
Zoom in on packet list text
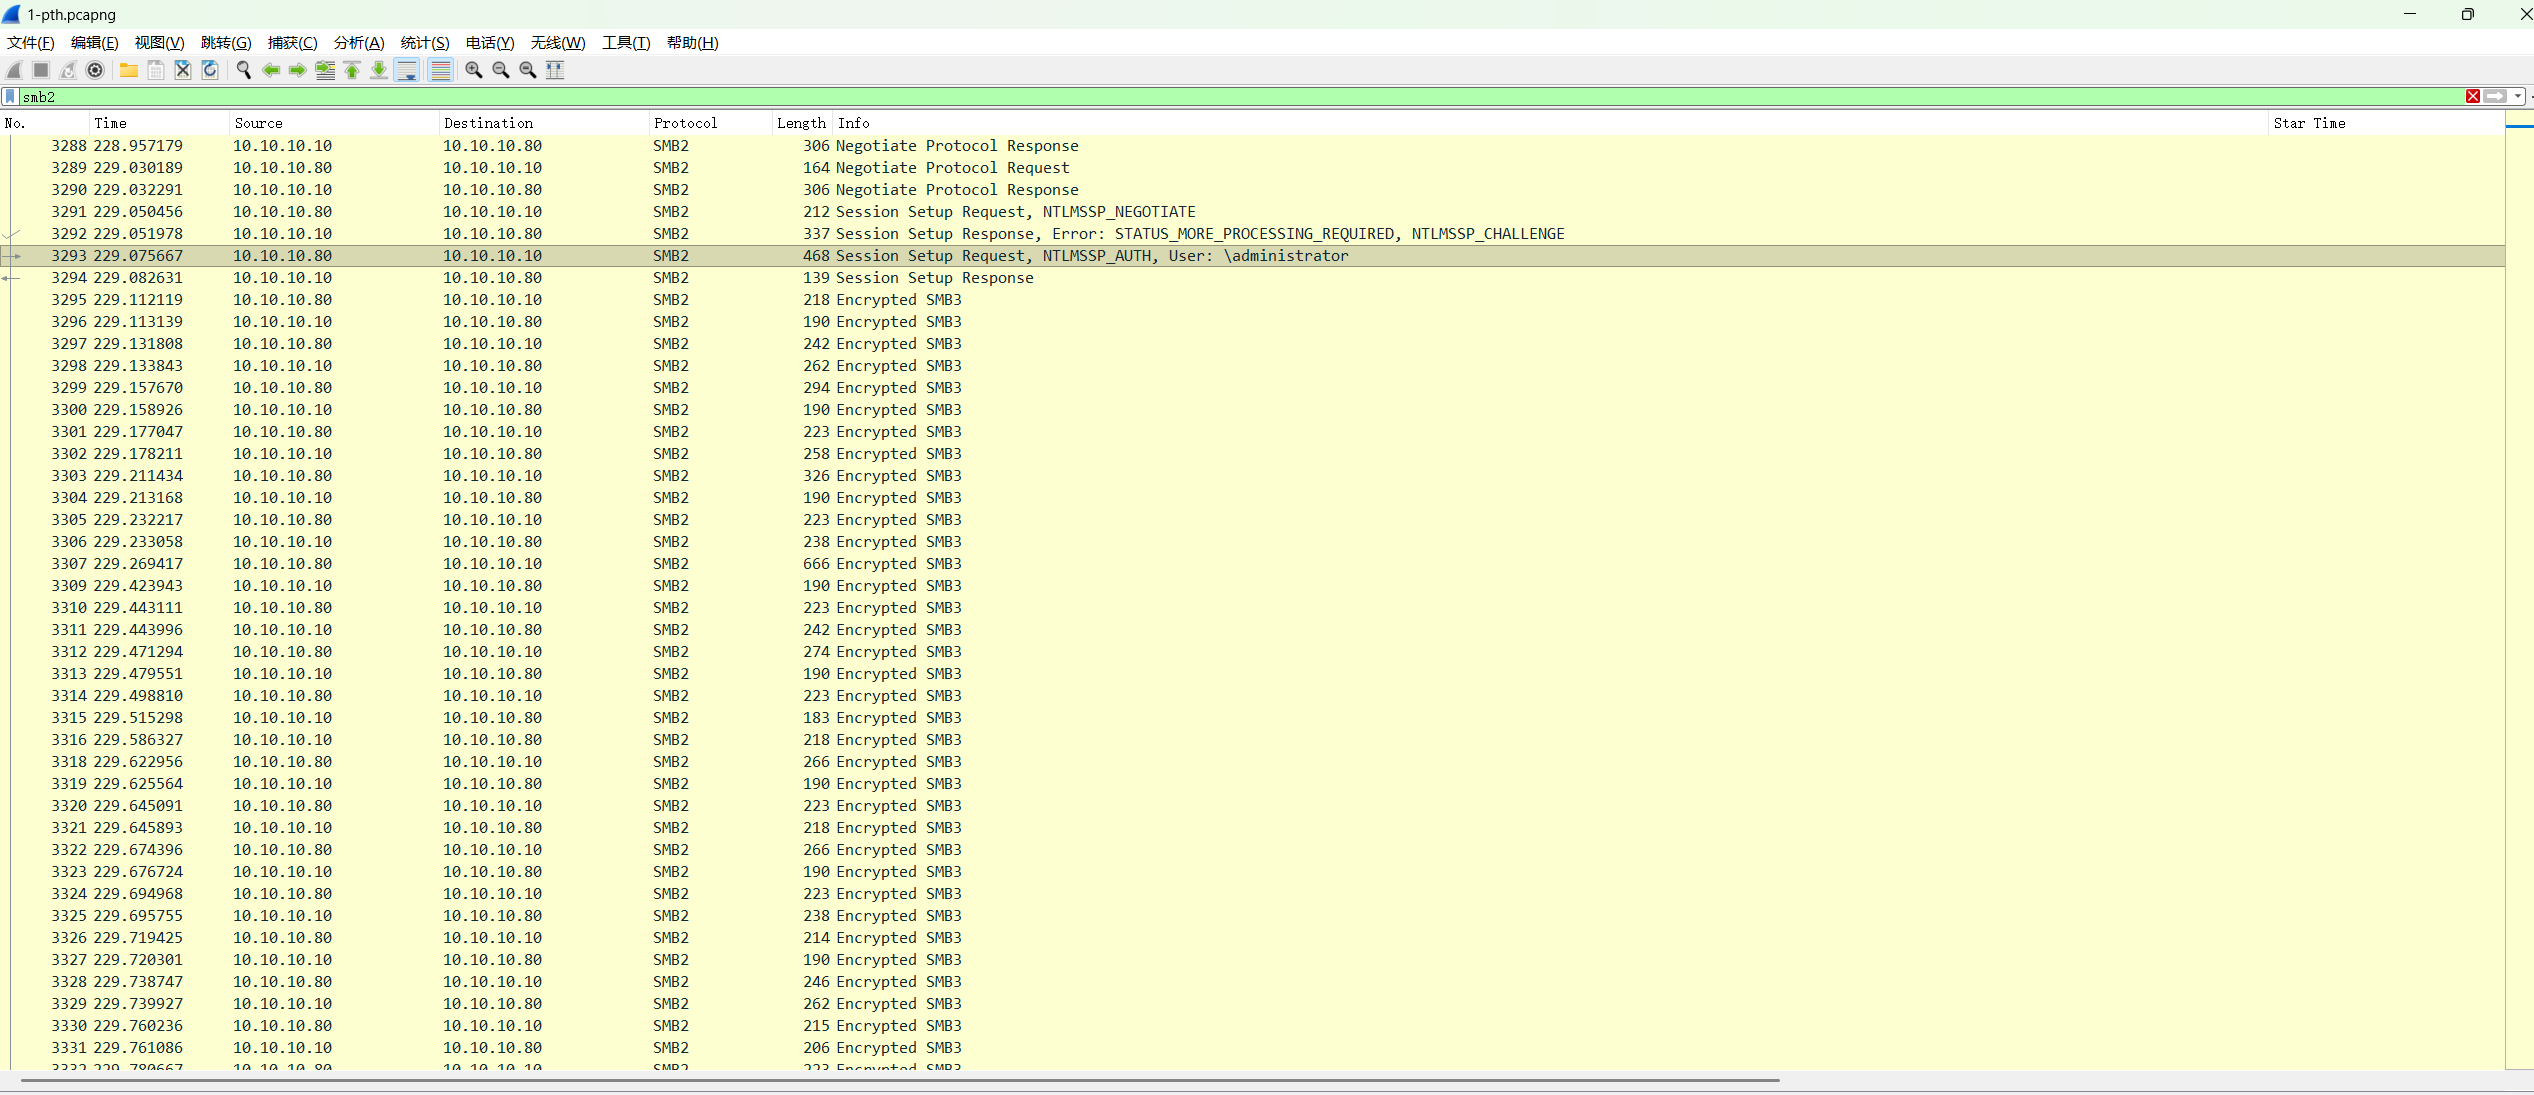474,70
